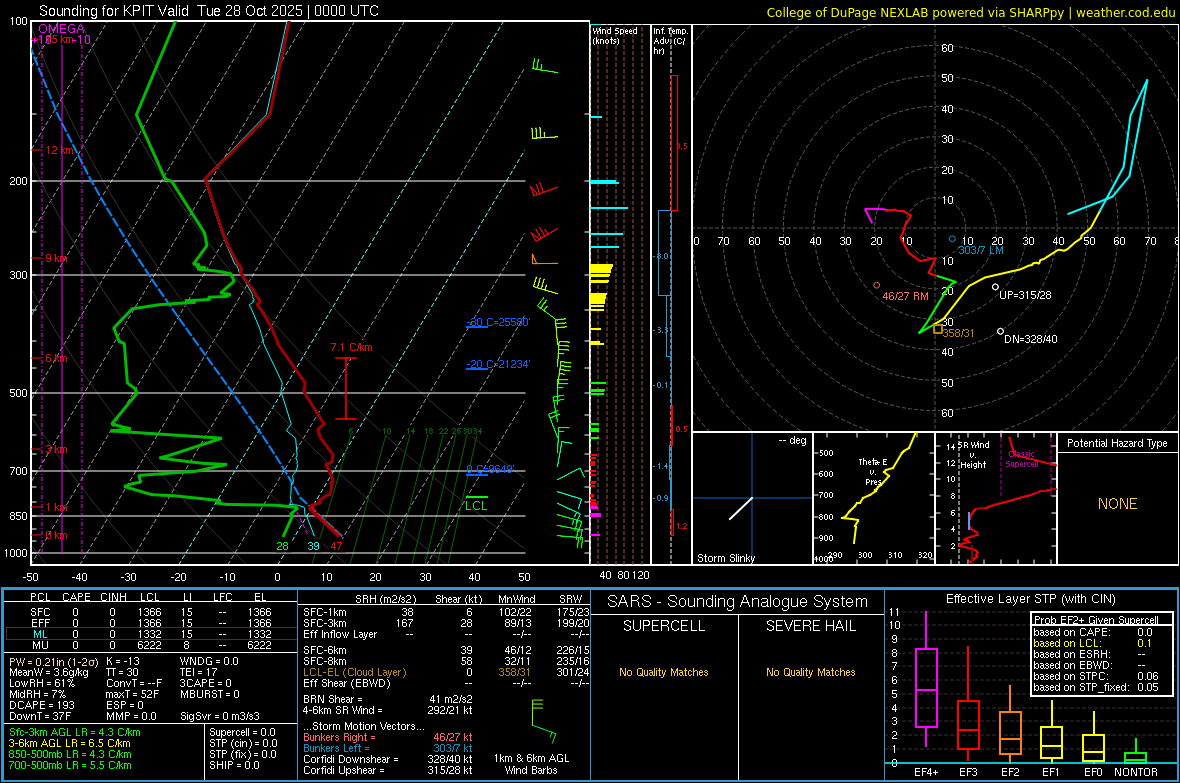1180x783 pixels.
Task: Select the 'Storm Slinky' panel label
Action: 725,558
